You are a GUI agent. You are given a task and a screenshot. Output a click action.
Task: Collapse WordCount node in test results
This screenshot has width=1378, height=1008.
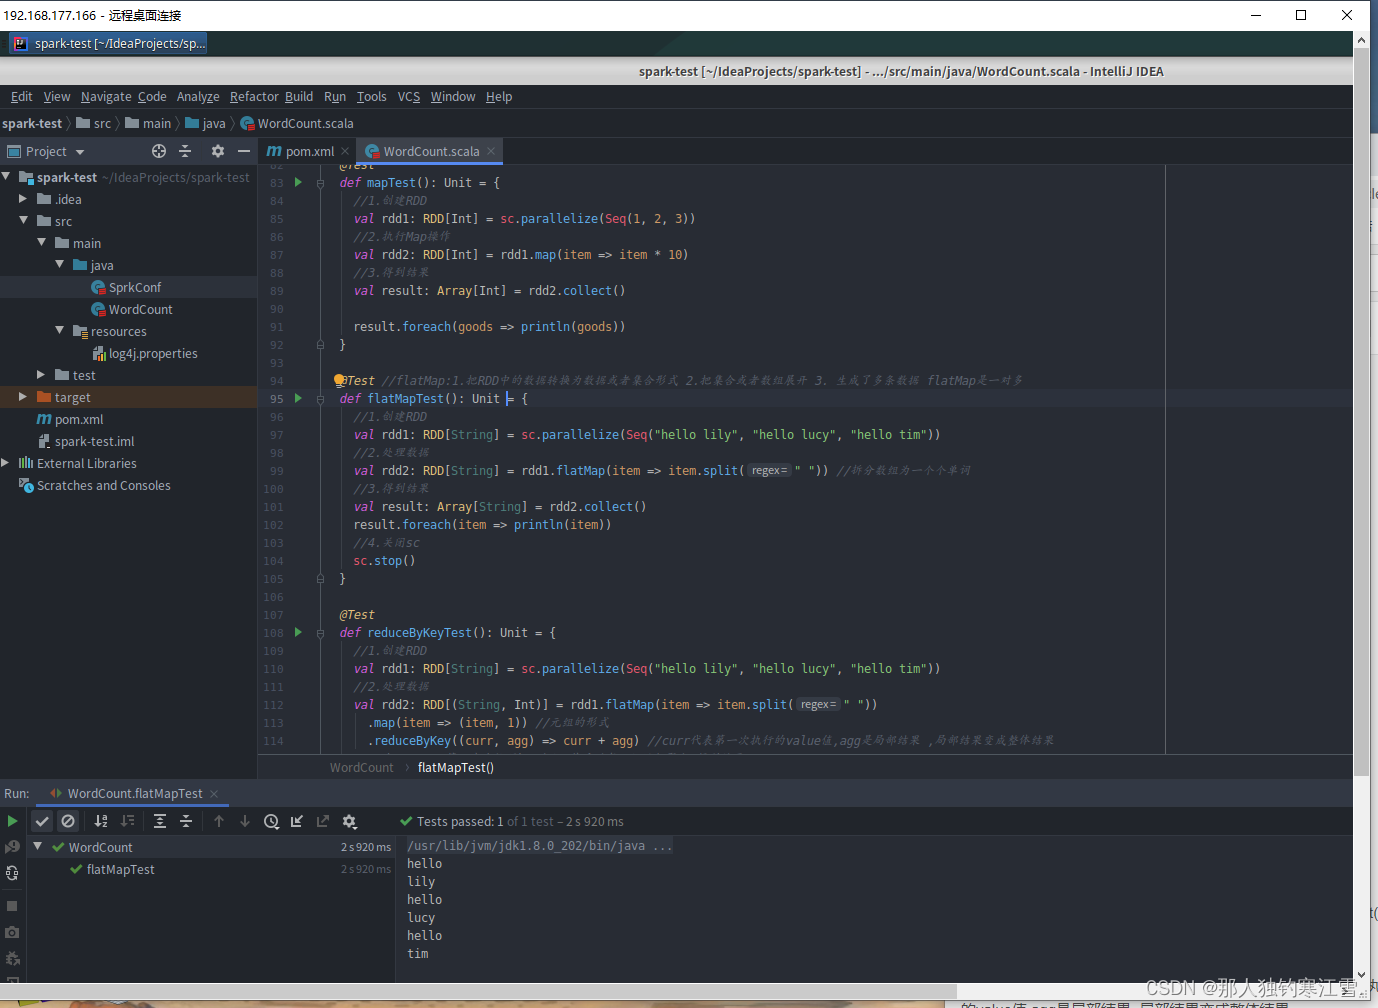click(x=37, y=846)
